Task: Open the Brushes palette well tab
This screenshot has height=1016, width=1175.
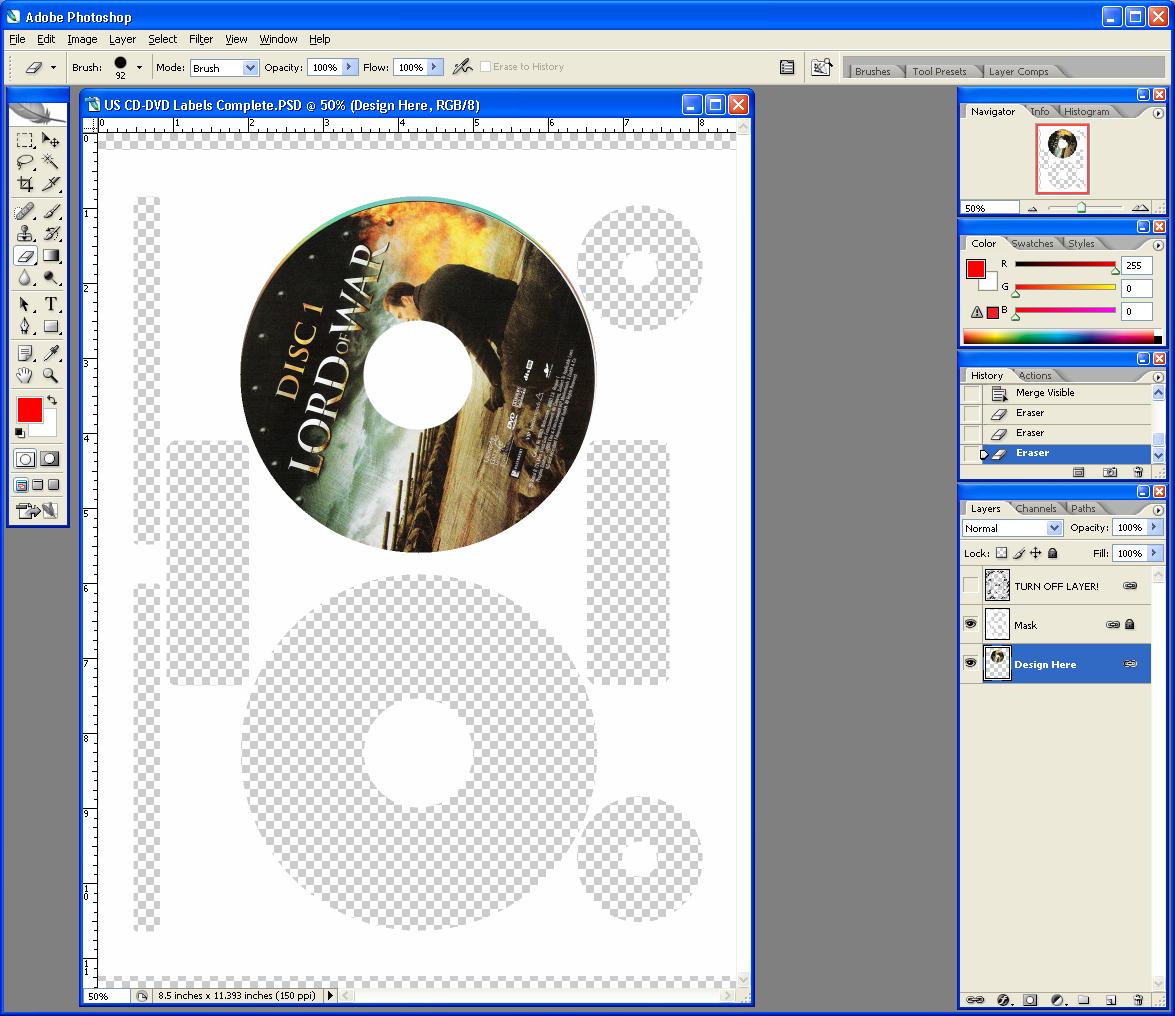Action: (872, 71)
